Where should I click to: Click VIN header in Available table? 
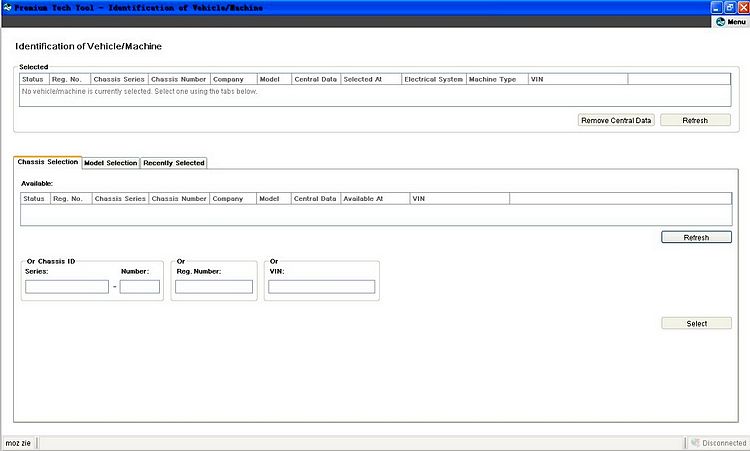tap(460, 198)
